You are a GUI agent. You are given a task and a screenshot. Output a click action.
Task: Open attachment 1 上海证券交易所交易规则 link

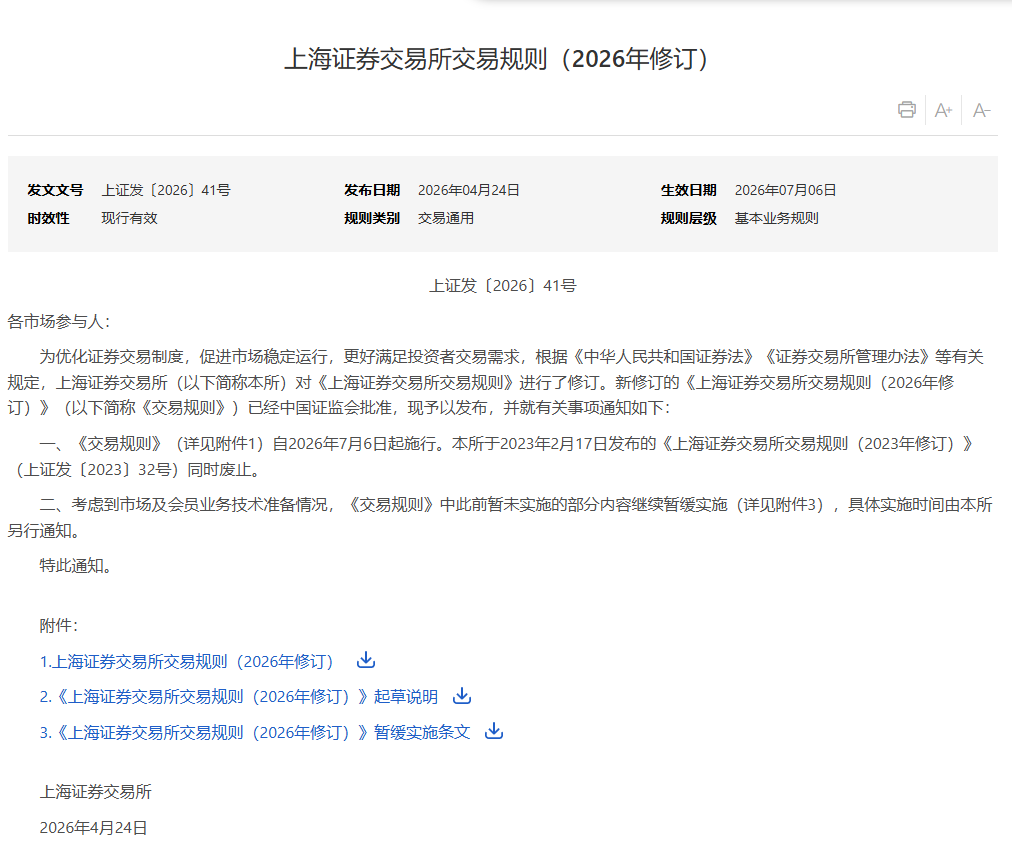point(187,661)
